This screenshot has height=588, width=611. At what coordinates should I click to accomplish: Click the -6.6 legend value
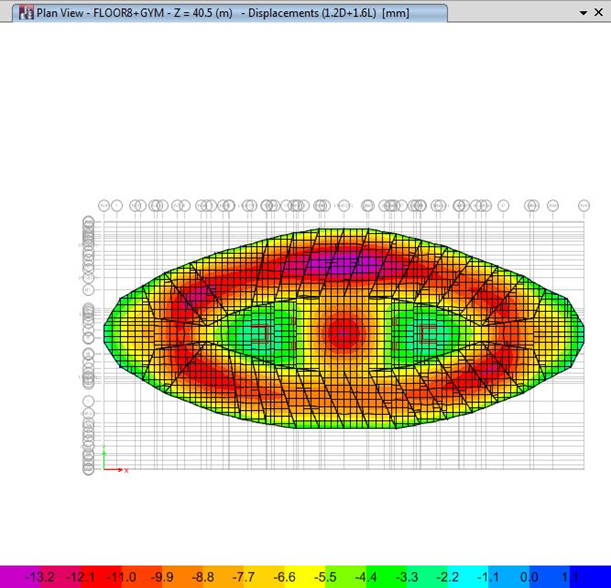tap(284, 577)
